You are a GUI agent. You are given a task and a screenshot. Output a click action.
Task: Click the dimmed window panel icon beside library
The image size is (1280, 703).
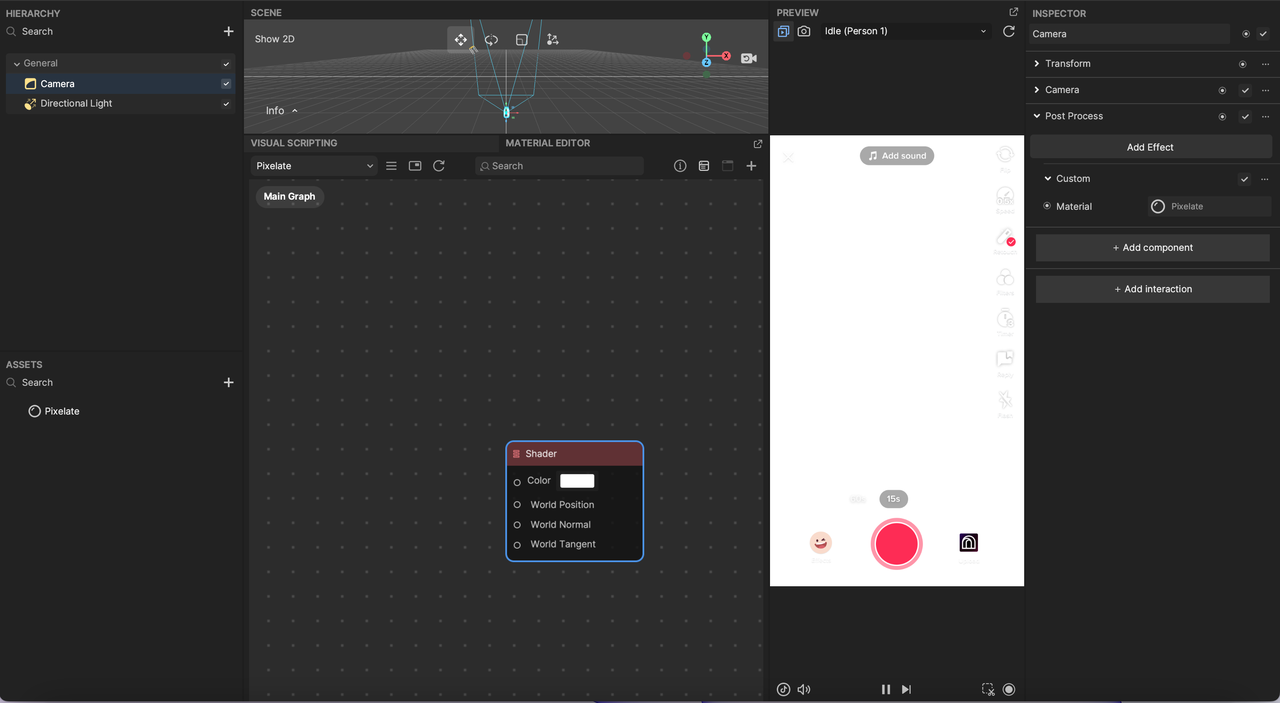pos(727,166)
